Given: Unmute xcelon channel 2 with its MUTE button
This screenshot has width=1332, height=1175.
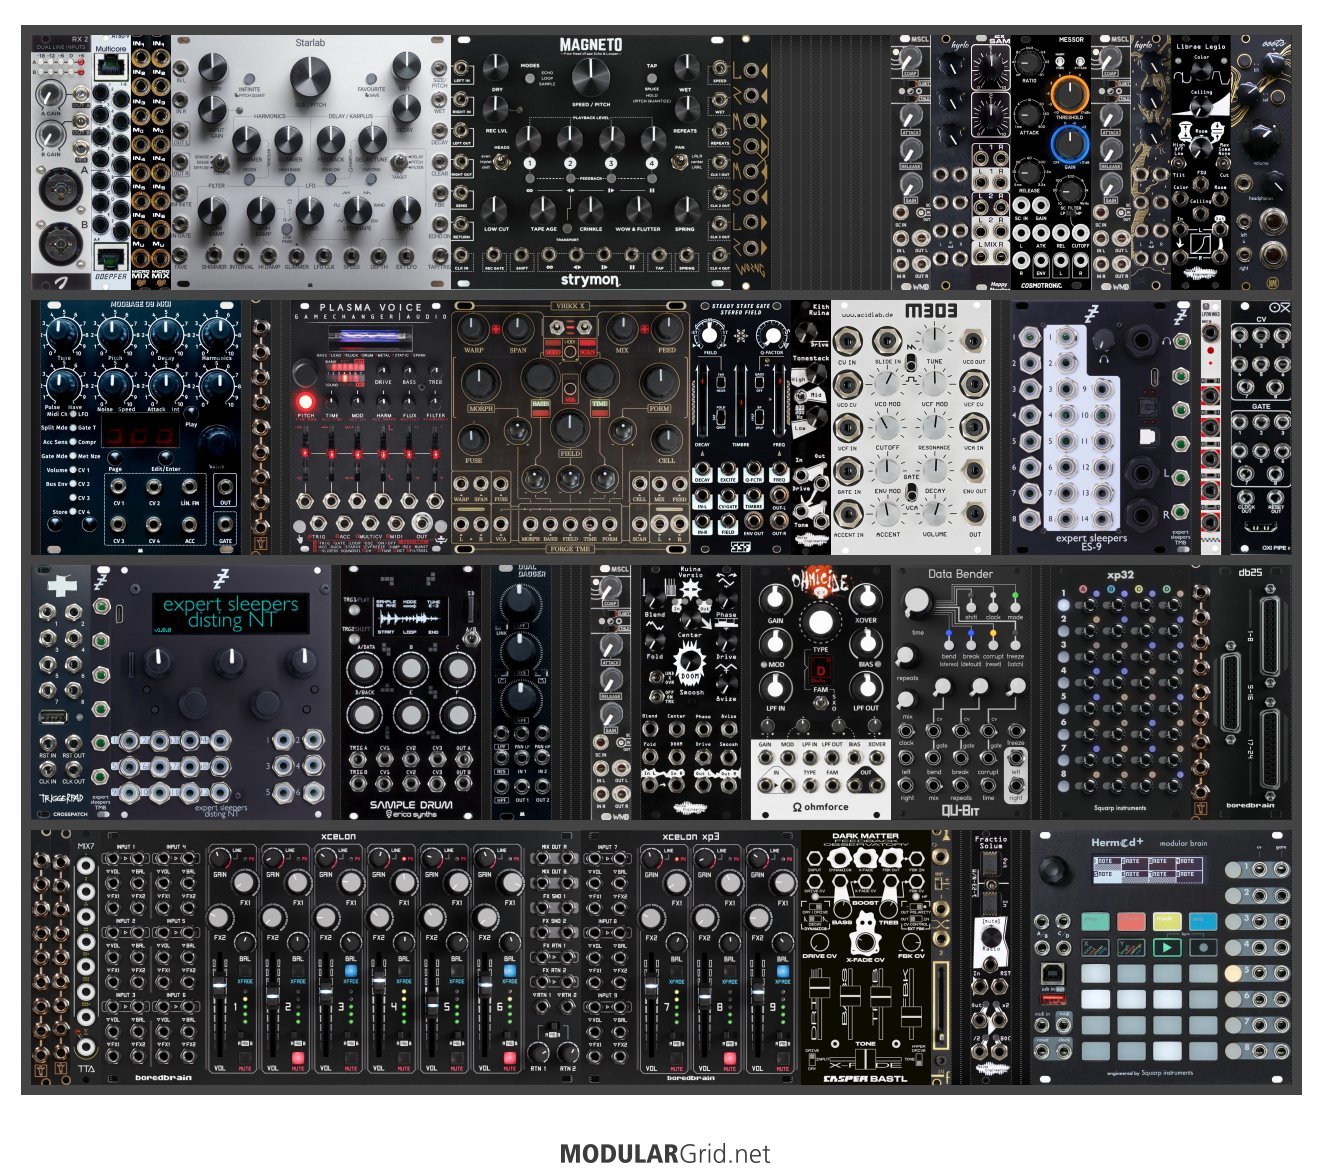Looking at the screenshot, I should click(297, 1058).
